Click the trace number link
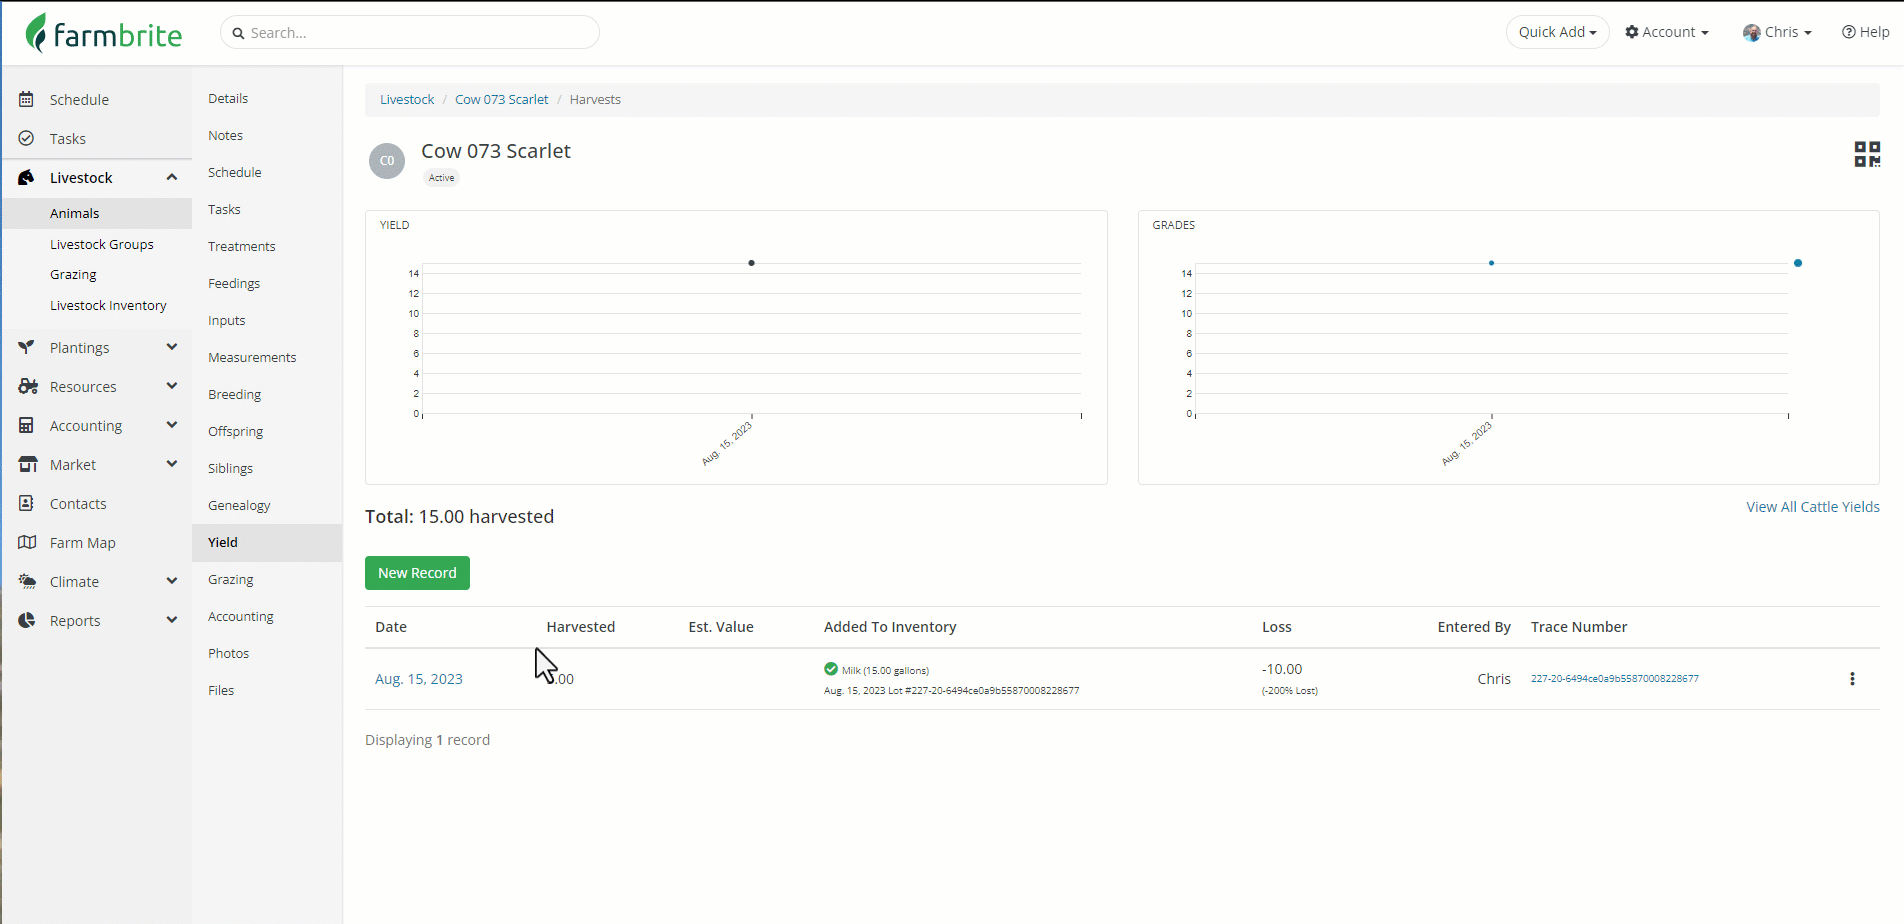 [1614, 678]
